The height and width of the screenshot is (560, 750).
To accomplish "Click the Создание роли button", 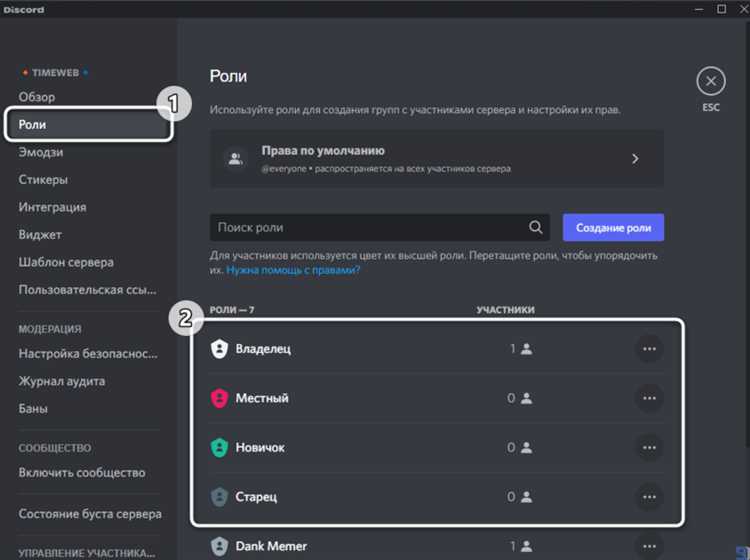I will 613,227.
